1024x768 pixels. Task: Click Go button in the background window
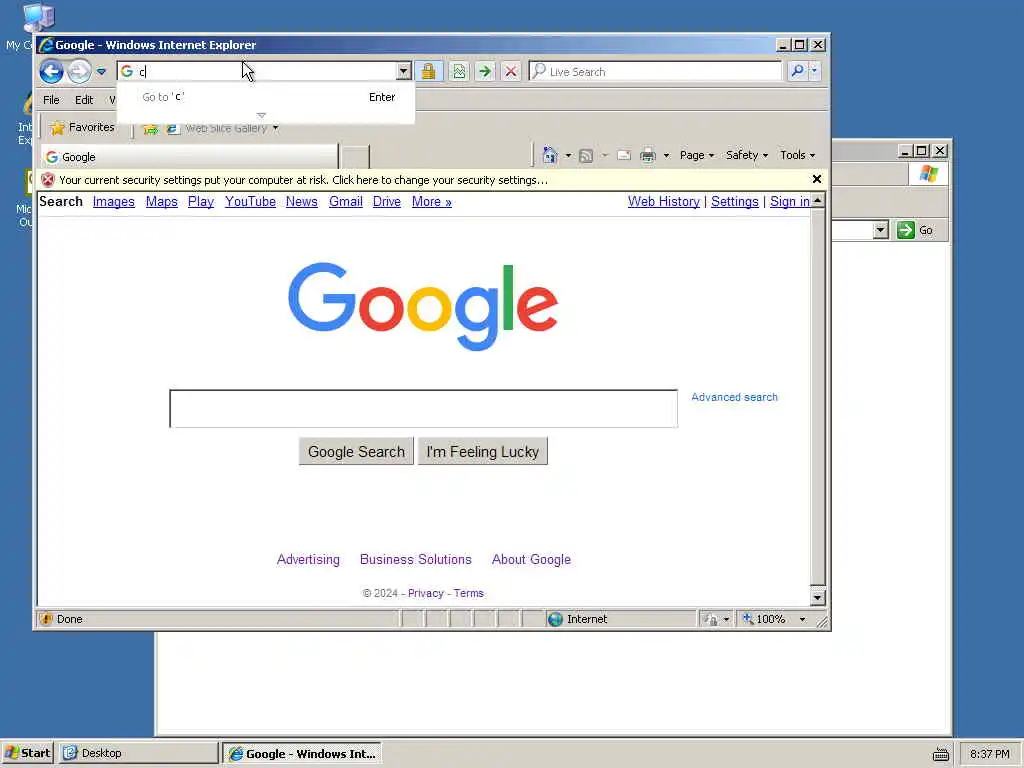coord(916,230)
